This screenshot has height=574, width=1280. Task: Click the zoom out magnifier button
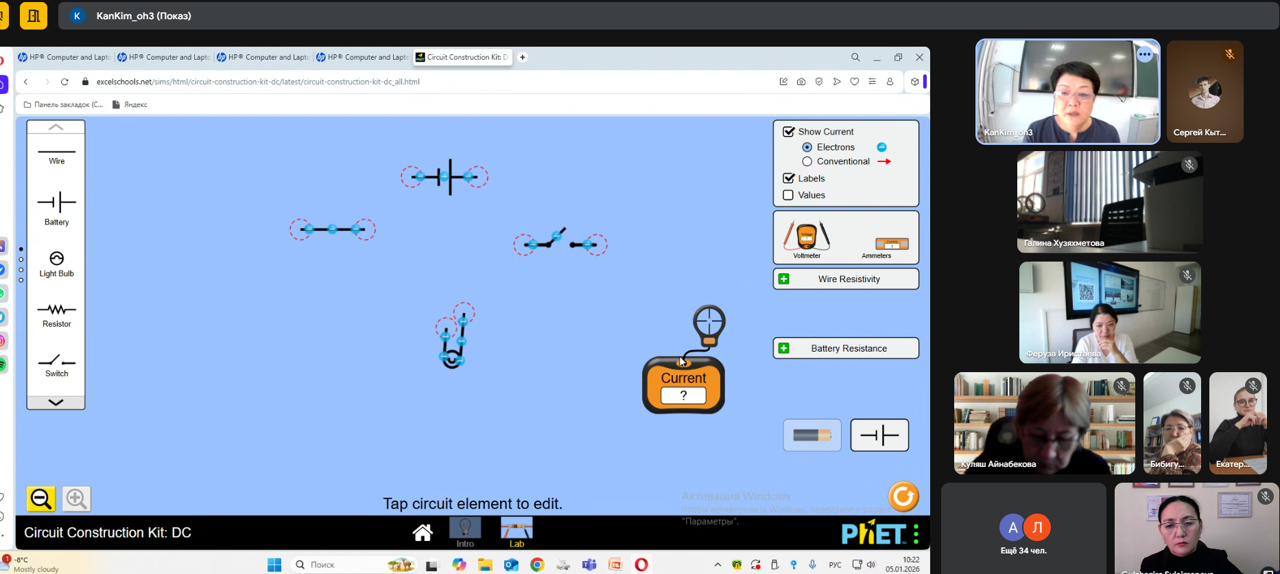[41, 498]
